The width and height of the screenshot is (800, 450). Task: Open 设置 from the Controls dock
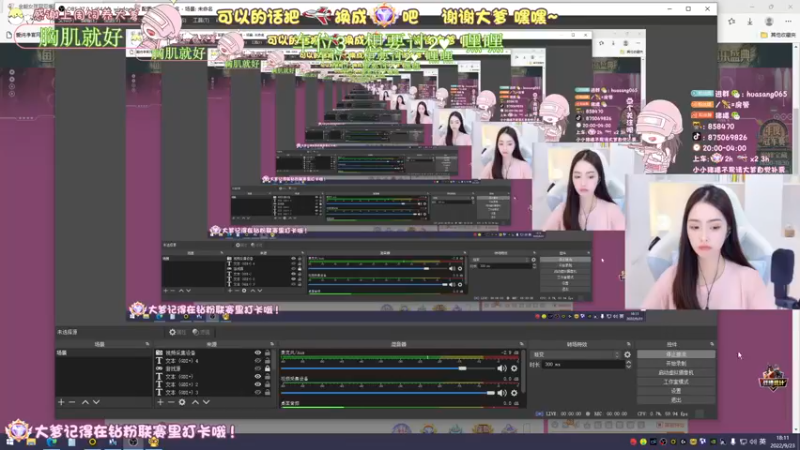676,391
